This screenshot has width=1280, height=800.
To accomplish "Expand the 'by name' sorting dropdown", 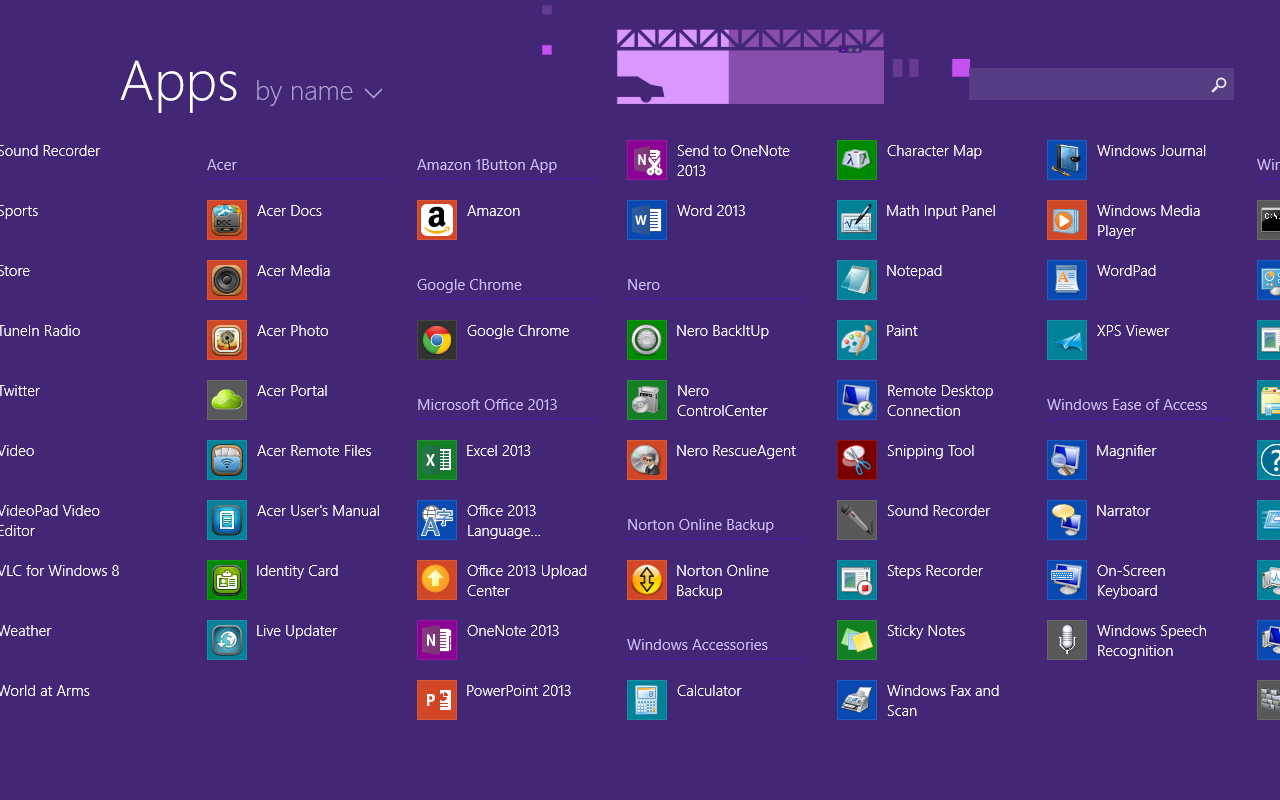I will pos(318,91).
